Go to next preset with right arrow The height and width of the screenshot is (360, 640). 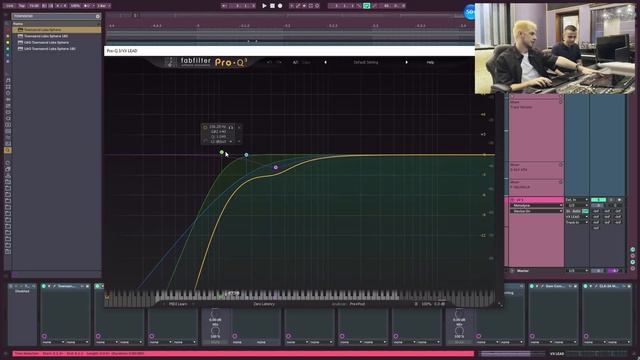(x=407, y=62)
